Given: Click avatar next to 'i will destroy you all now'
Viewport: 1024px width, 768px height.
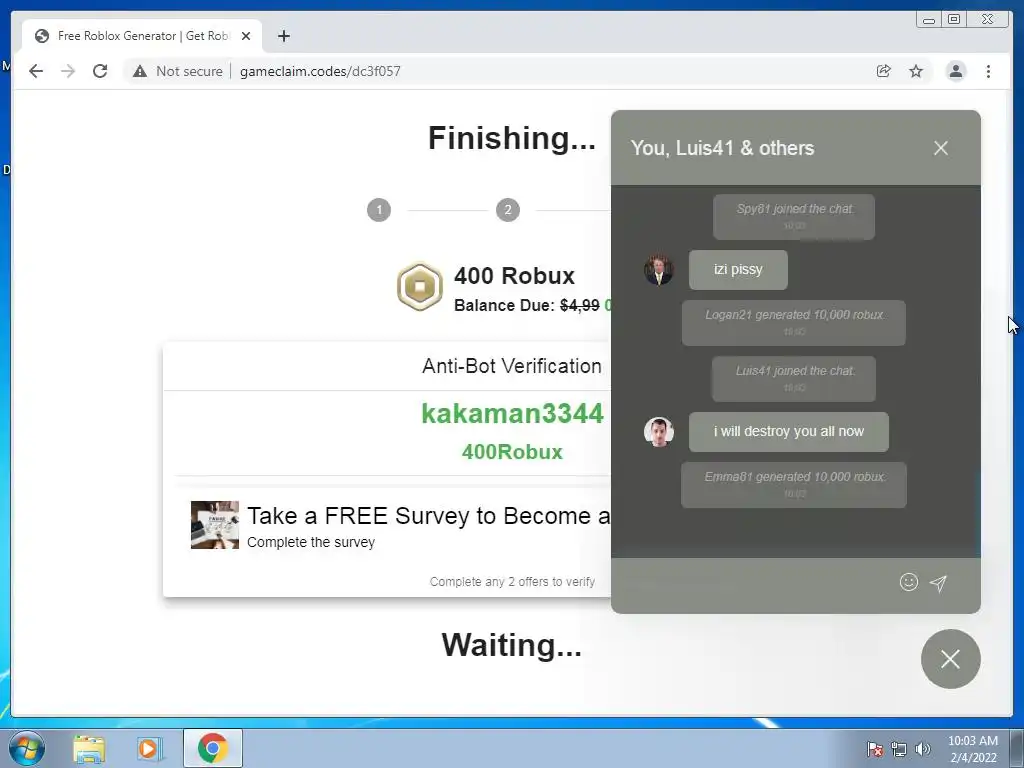Looking at the screenshot, I should pyautogui.click(x=658, y=432).
